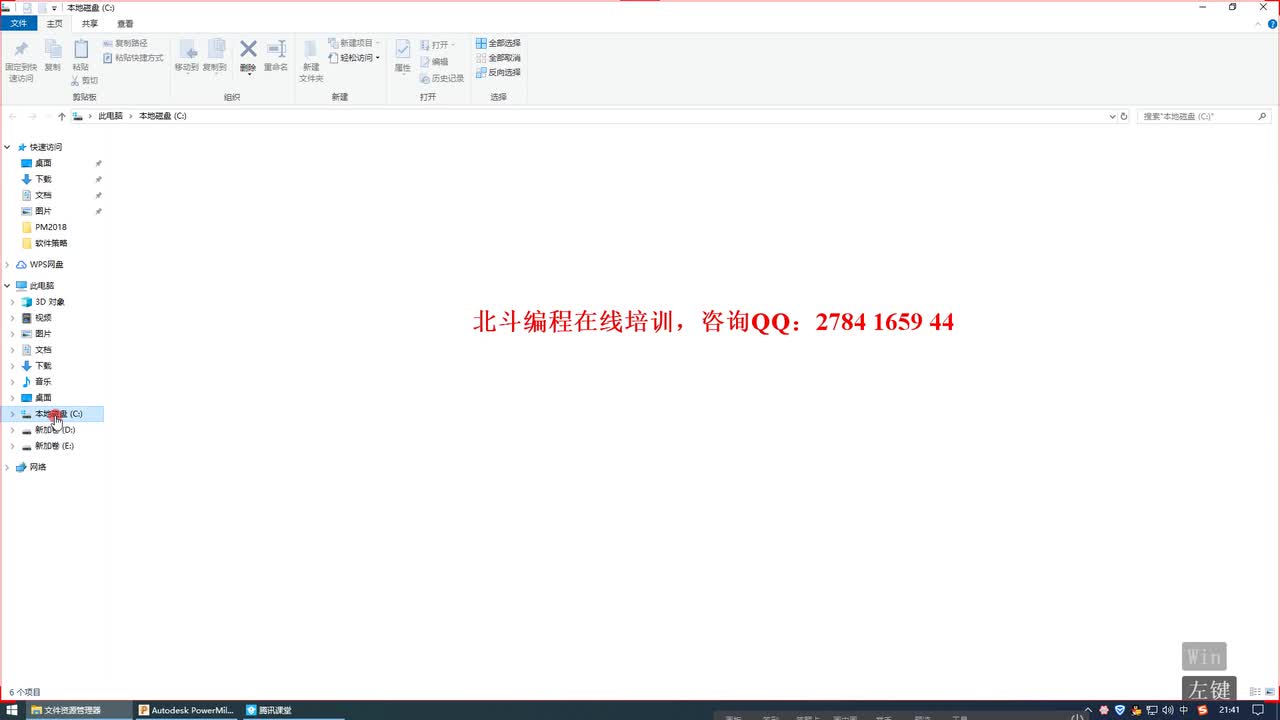
Task: Open the 轻松访问 dropdown
Action: pos(354,58)
